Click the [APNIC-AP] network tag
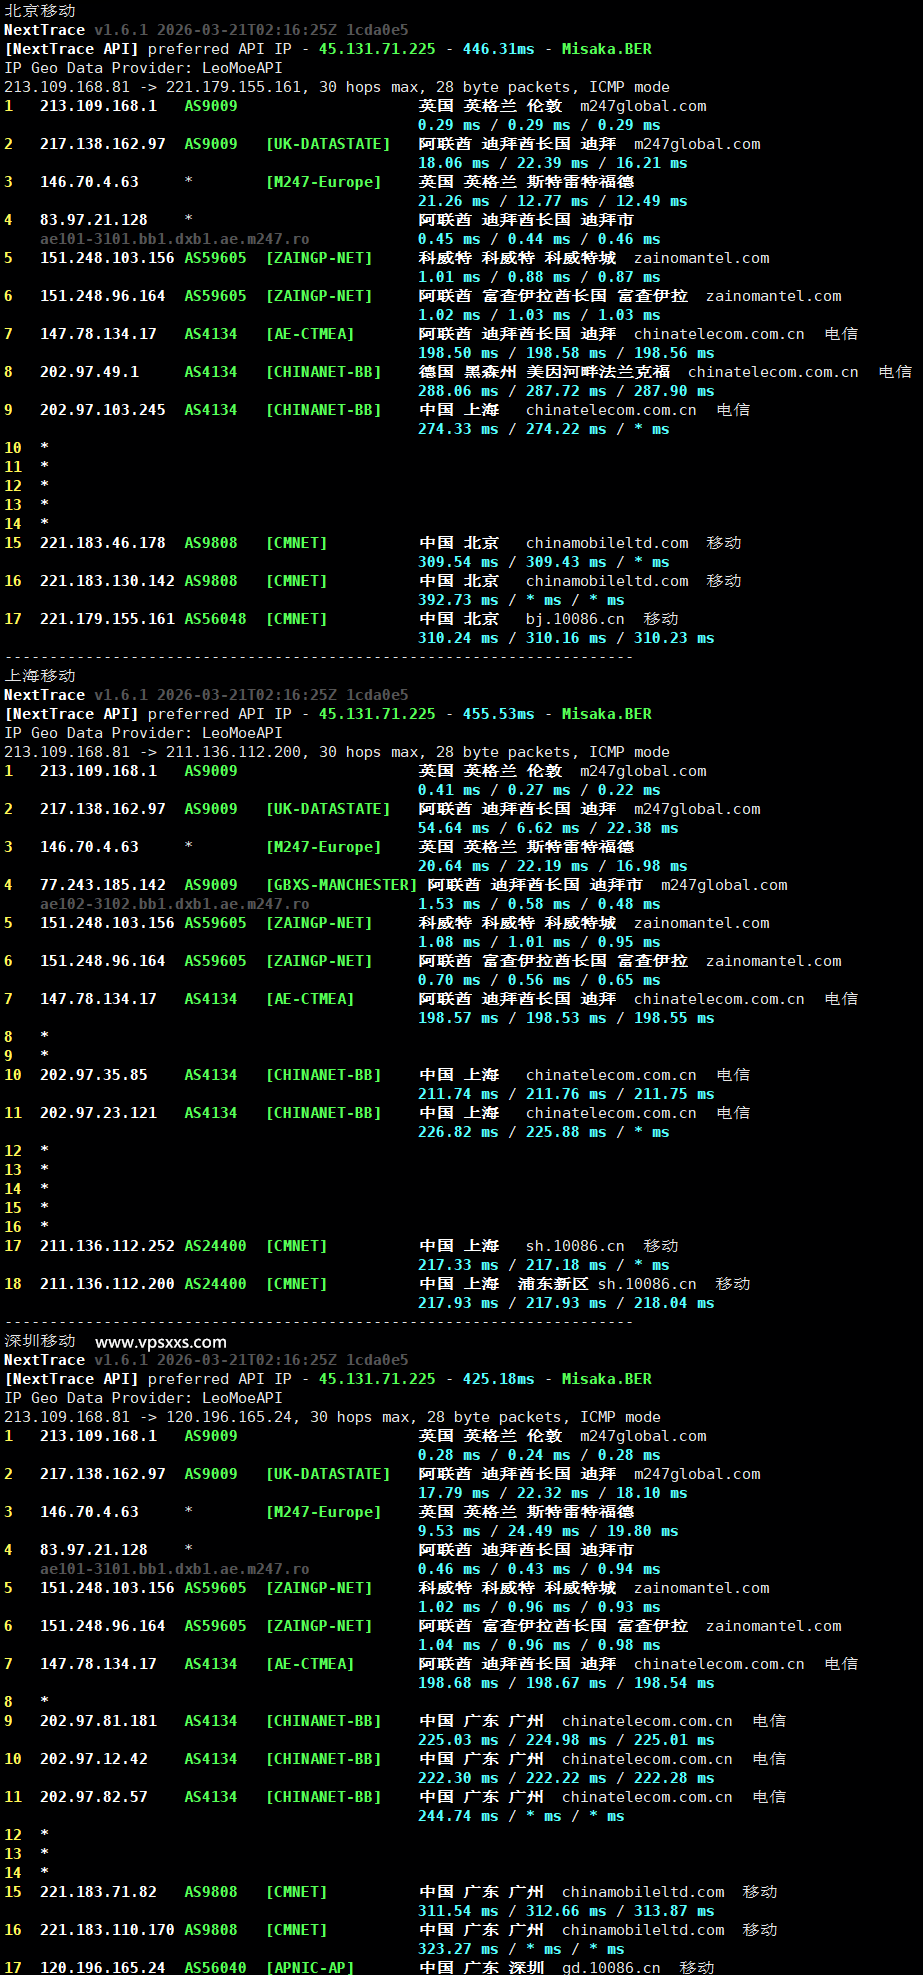 click(310, 1967)
